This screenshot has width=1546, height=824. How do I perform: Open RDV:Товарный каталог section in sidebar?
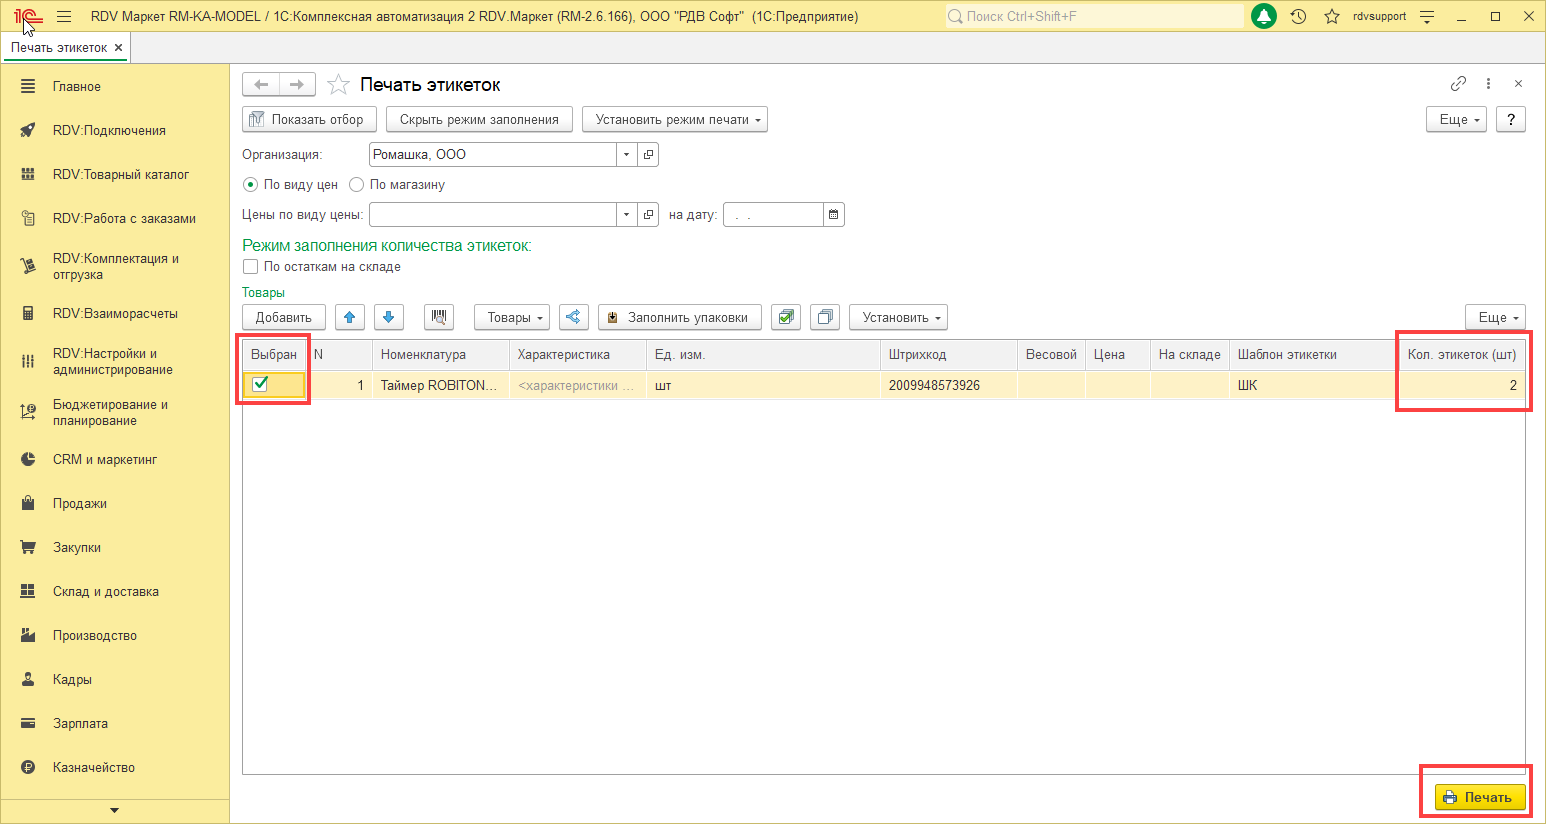coord(120,174)
